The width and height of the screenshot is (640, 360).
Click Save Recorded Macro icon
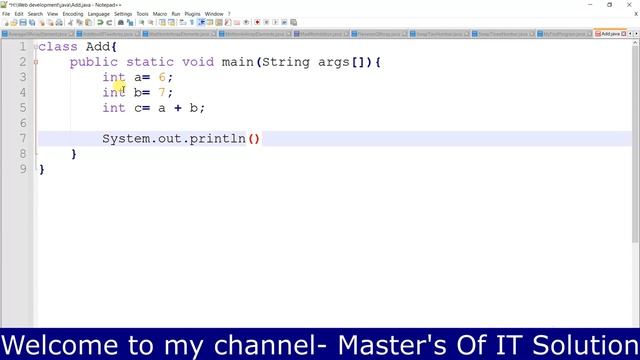(294, 22)
